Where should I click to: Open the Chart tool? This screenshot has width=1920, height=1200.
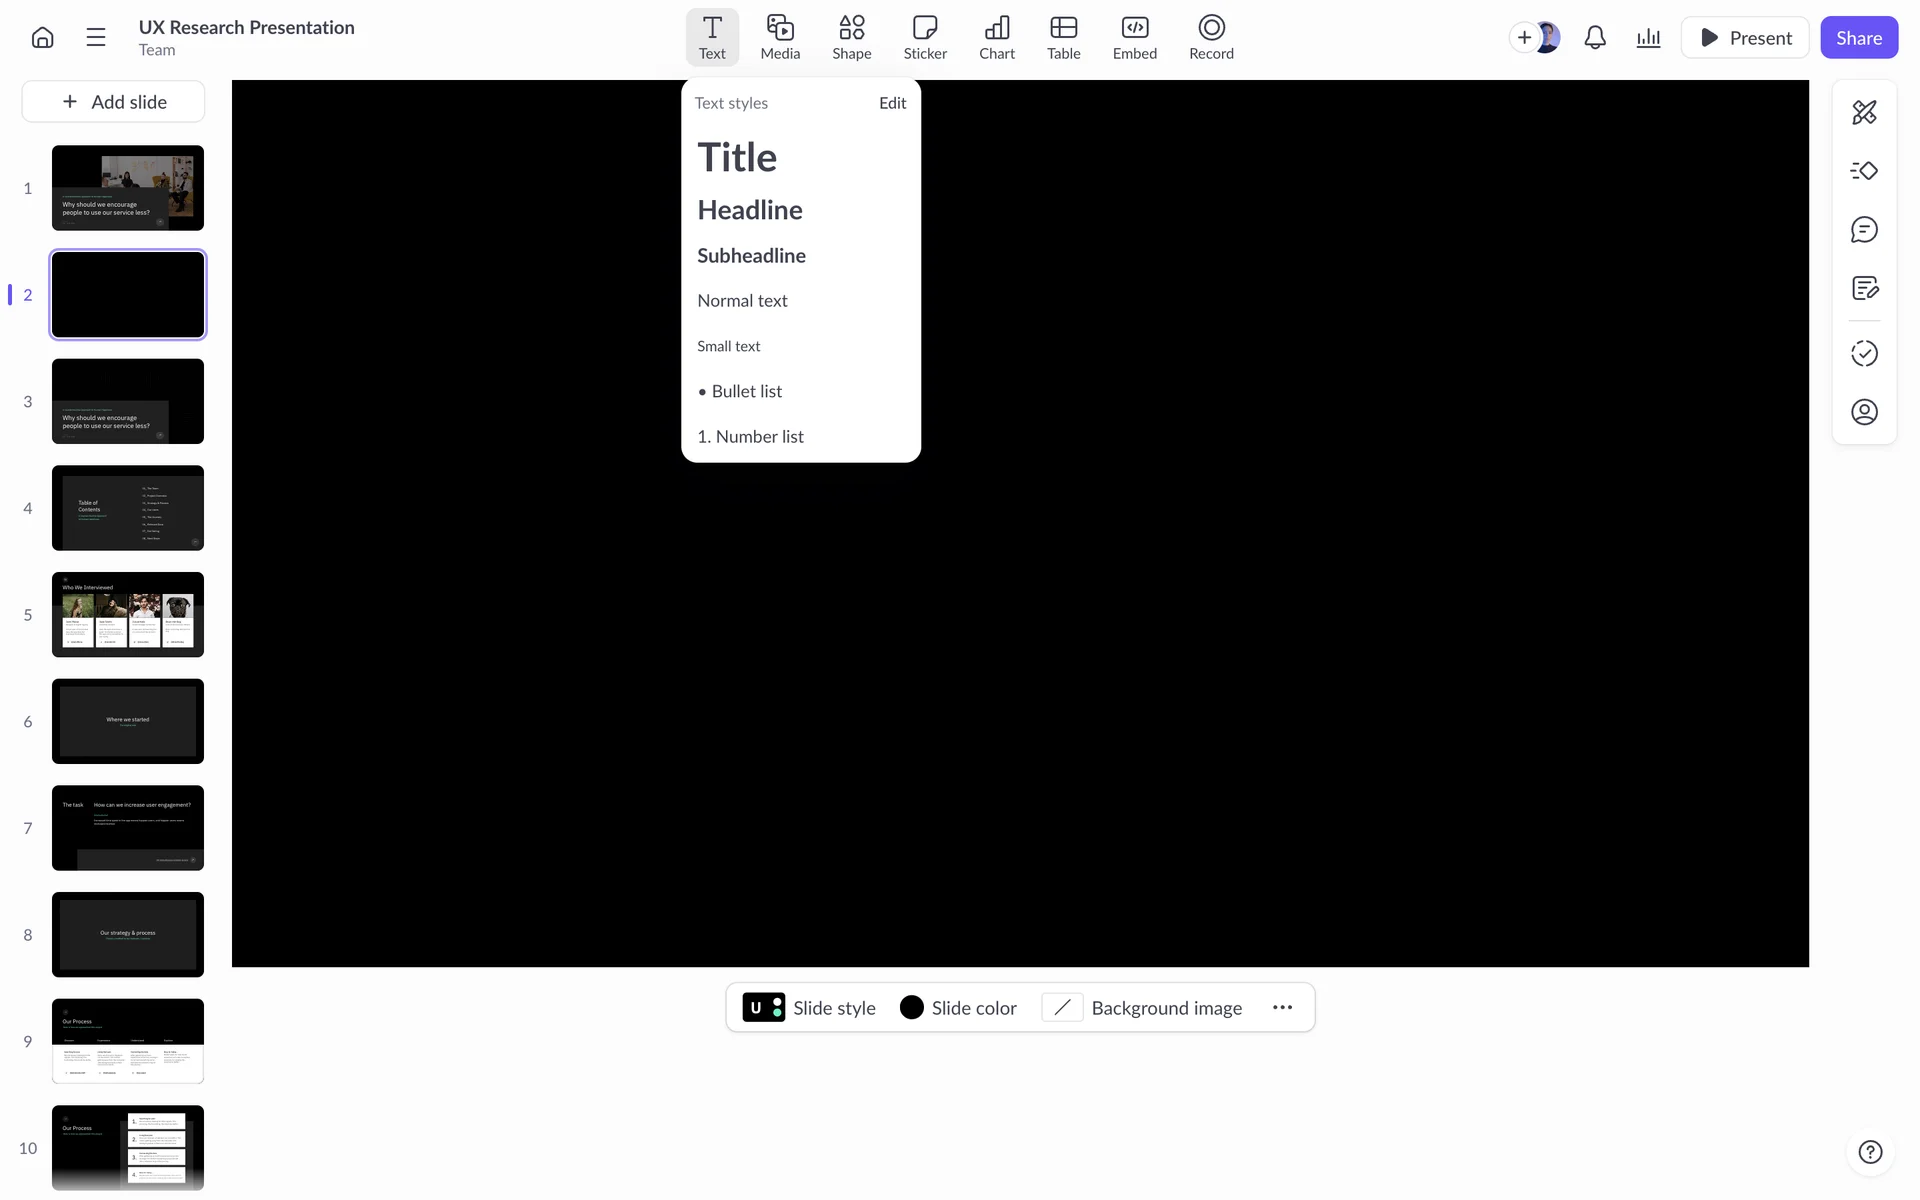pos(996,38)
